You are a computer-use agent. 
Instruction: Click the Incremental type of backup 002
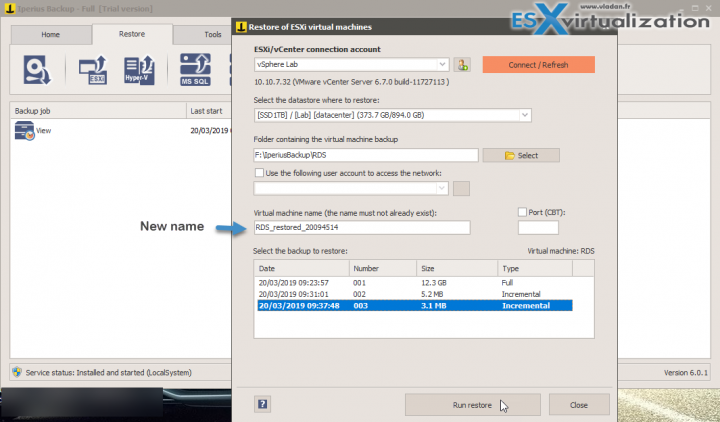coord(521,294)
